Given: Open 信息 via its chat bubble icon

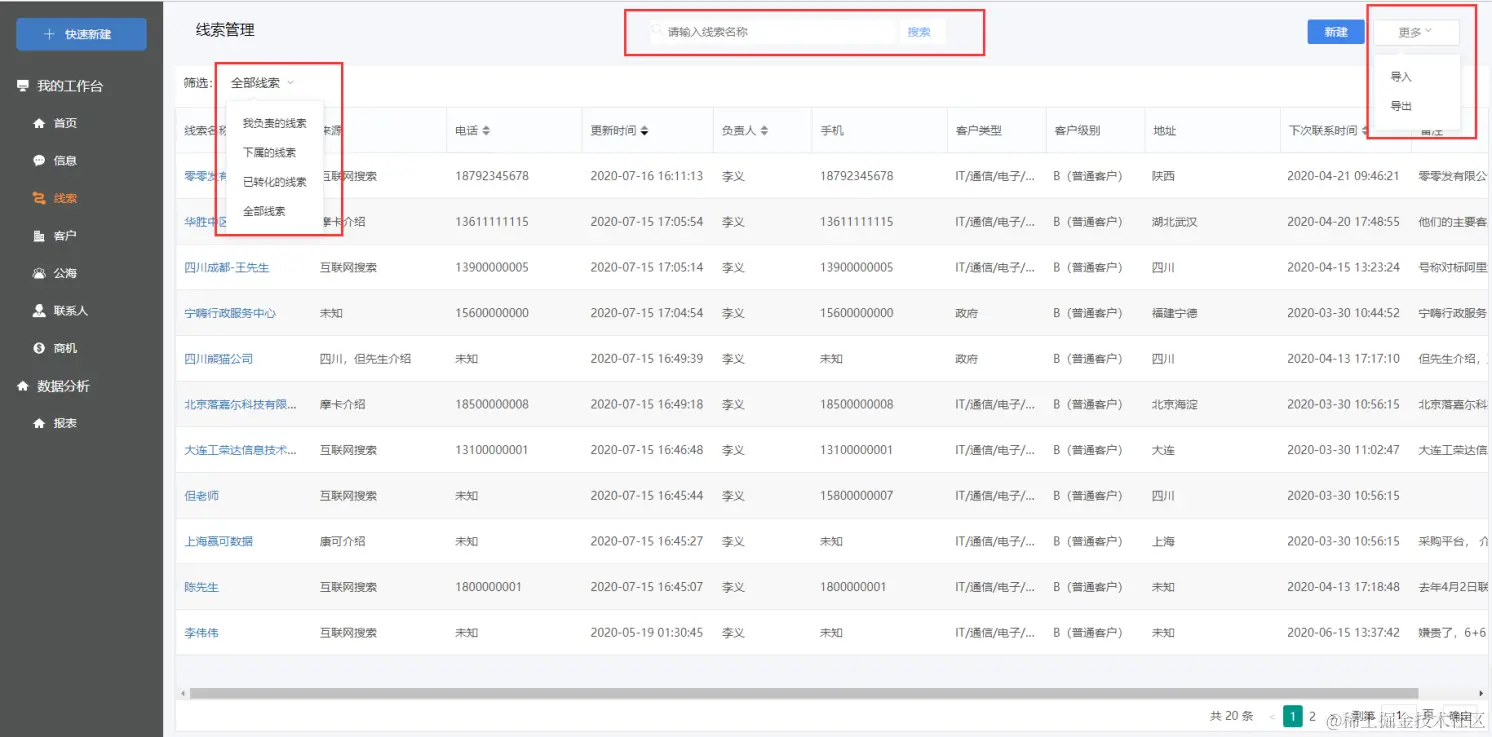Looking at the screenshot, I should click(39, 160).
